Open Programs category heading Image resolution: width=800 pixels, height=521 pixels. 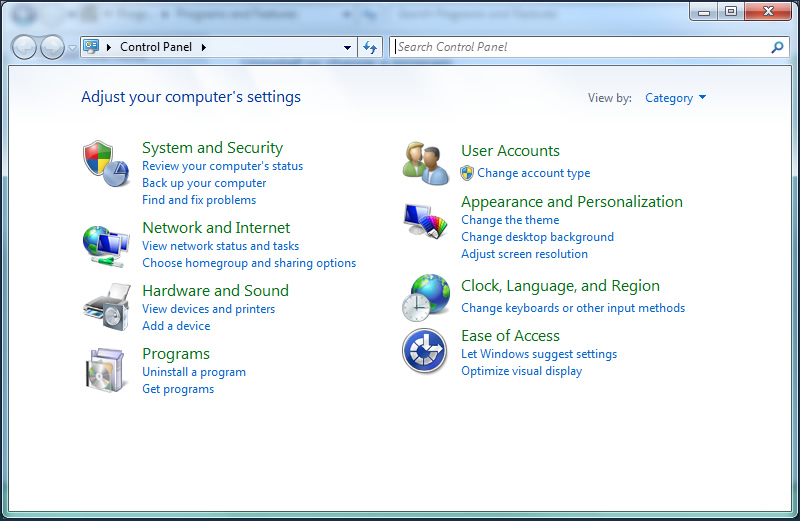(x=176, y=354)
